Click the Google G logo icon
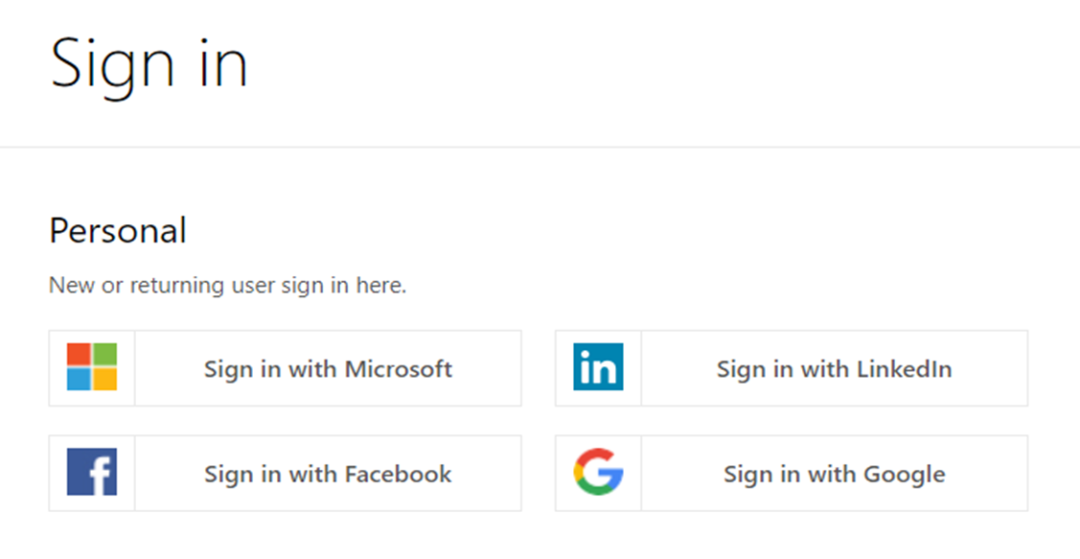Screen dimensions: 1080x559 point(598,472)
